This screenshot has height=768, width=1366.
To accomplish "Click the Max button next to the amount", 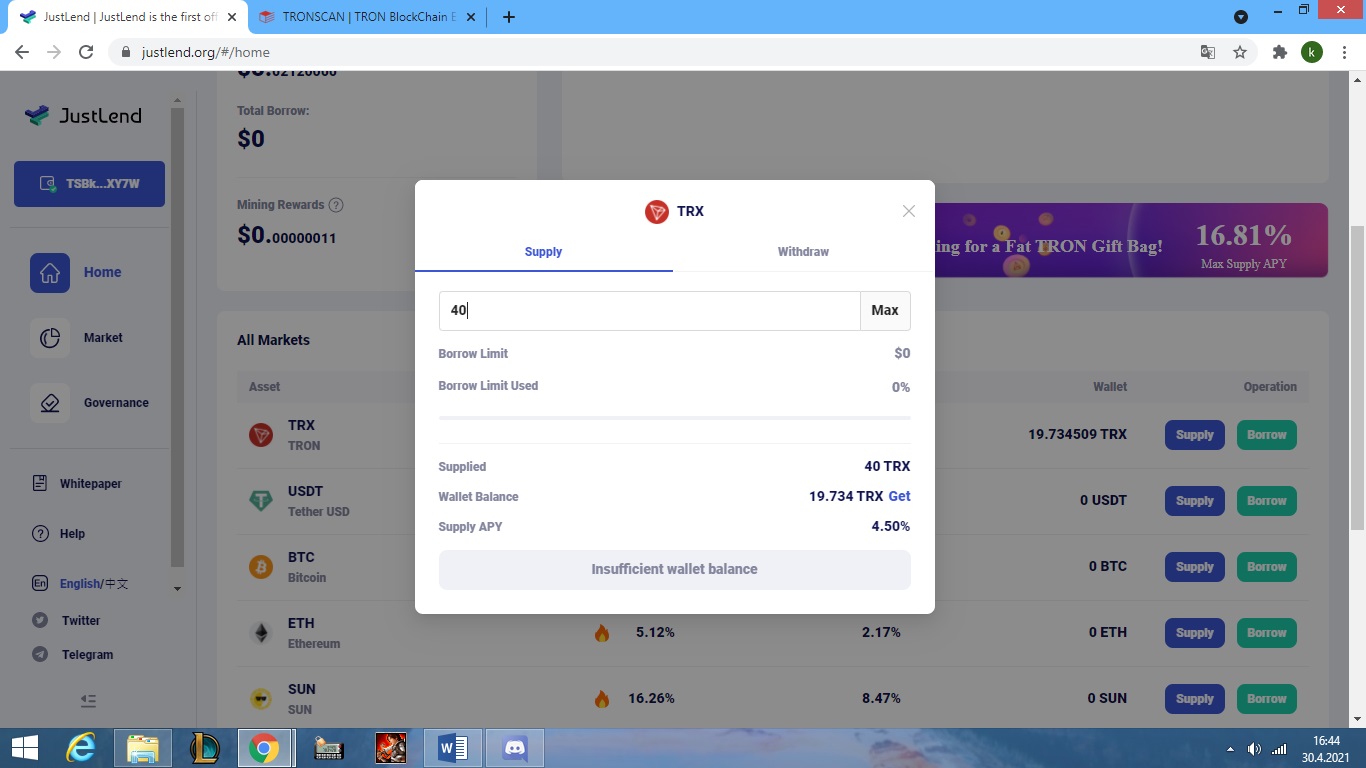I will [x=885, y=311].
